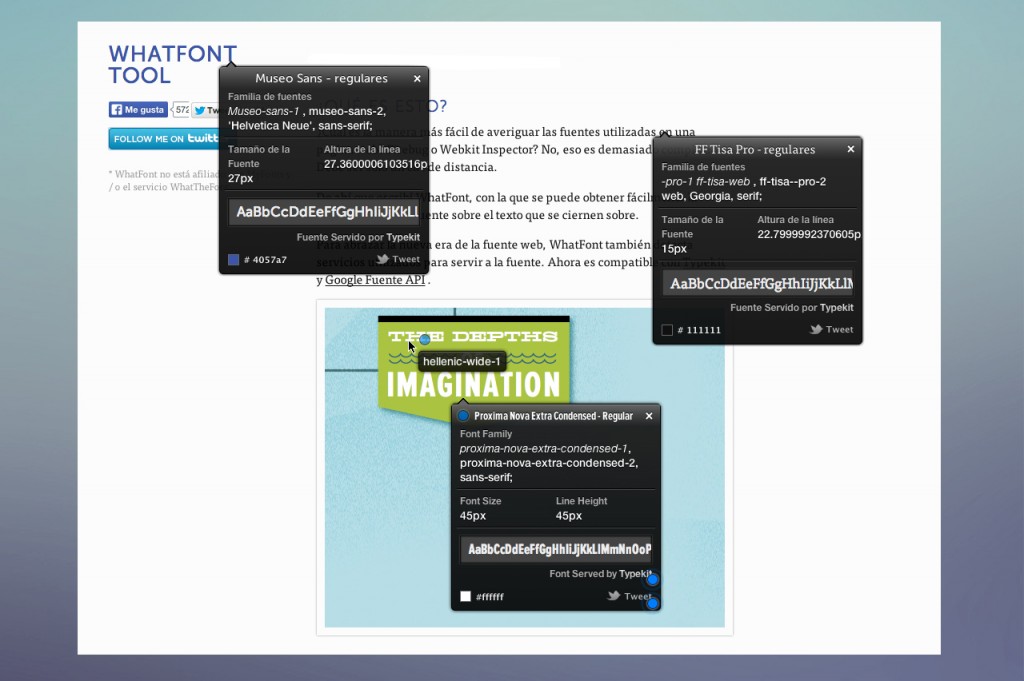Viewport: 1024px width, 681px height.
Task: Click the blue #4057a7 color swatch
Action: tap(233, 259)
